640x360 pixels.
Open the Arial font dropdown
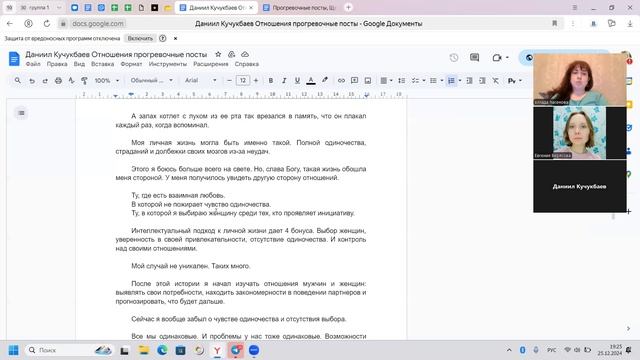click(200, 81)
